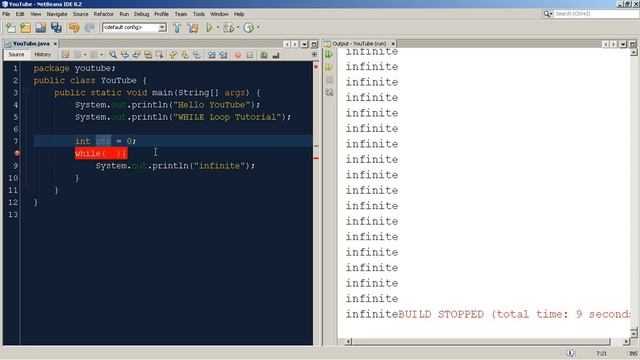This screenshot has width=640, height=360.
Task: Click the editor scroll tabs right arrow
Action: (295, 44)
